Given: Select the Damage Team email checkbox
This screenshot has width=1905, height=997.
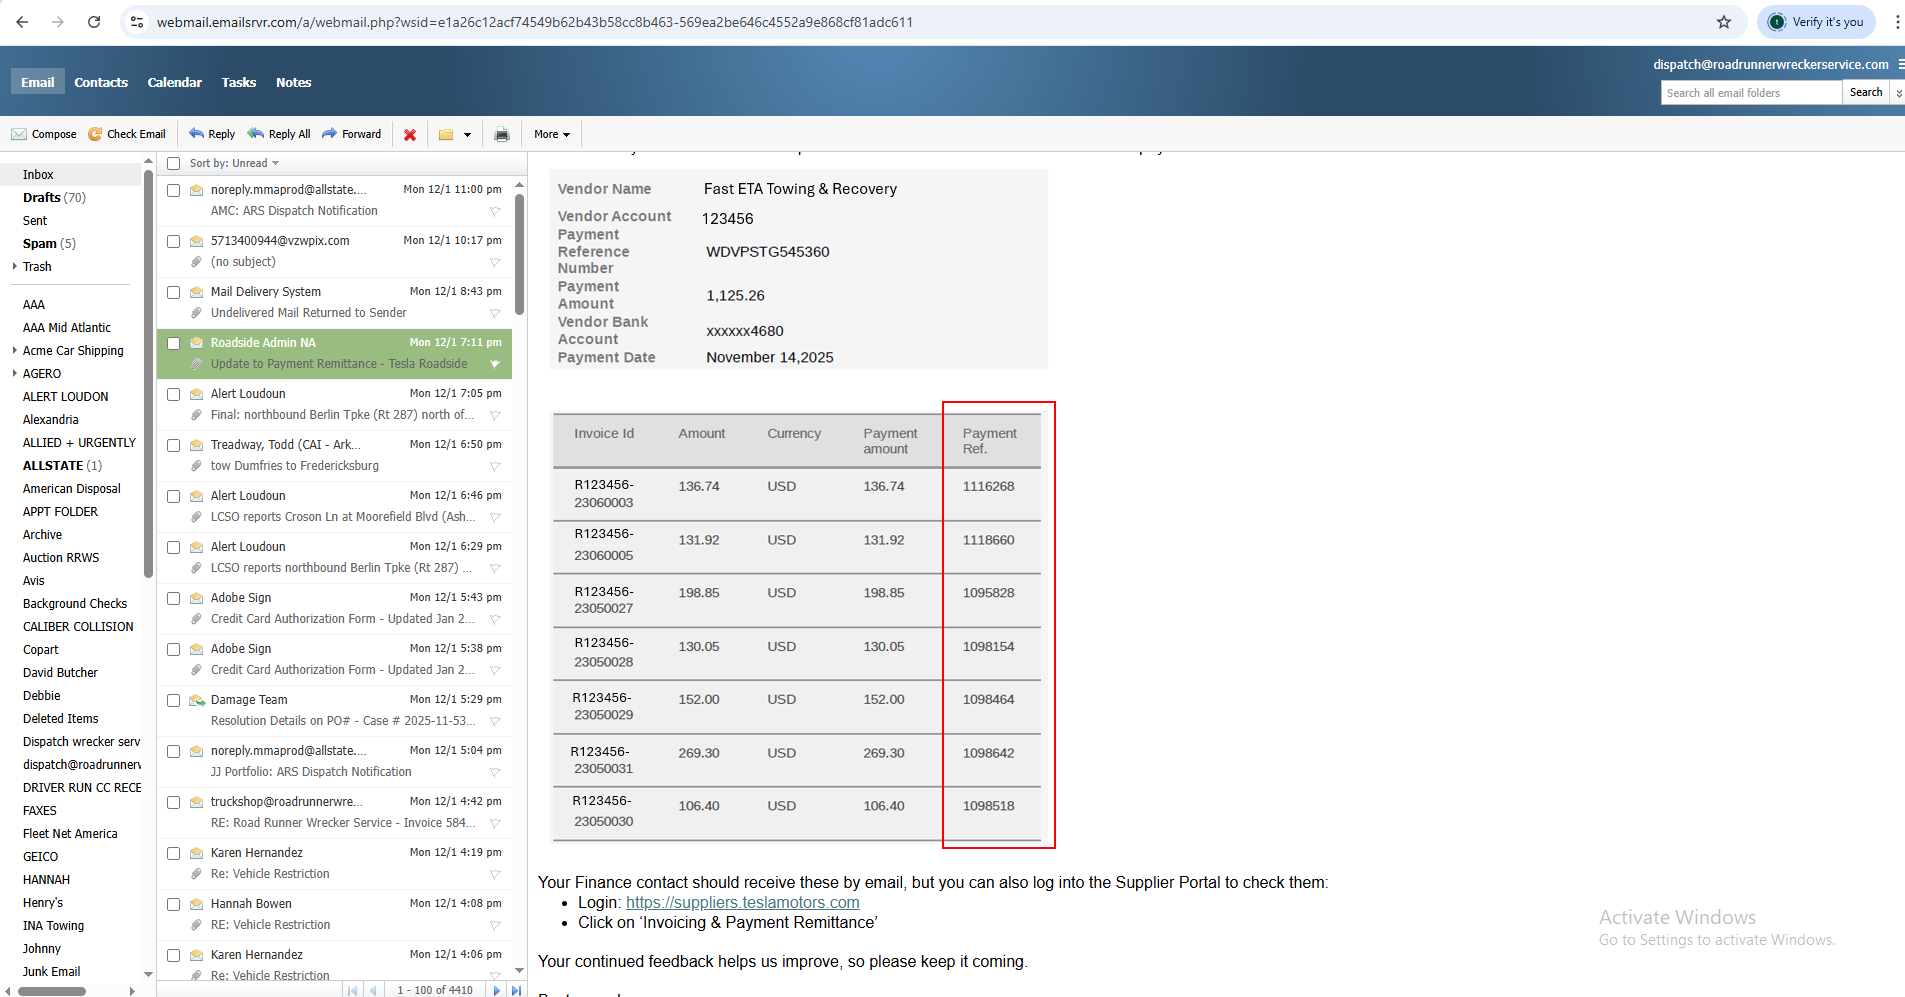Looking at the screenshot, I should click(x=174, y=701).
